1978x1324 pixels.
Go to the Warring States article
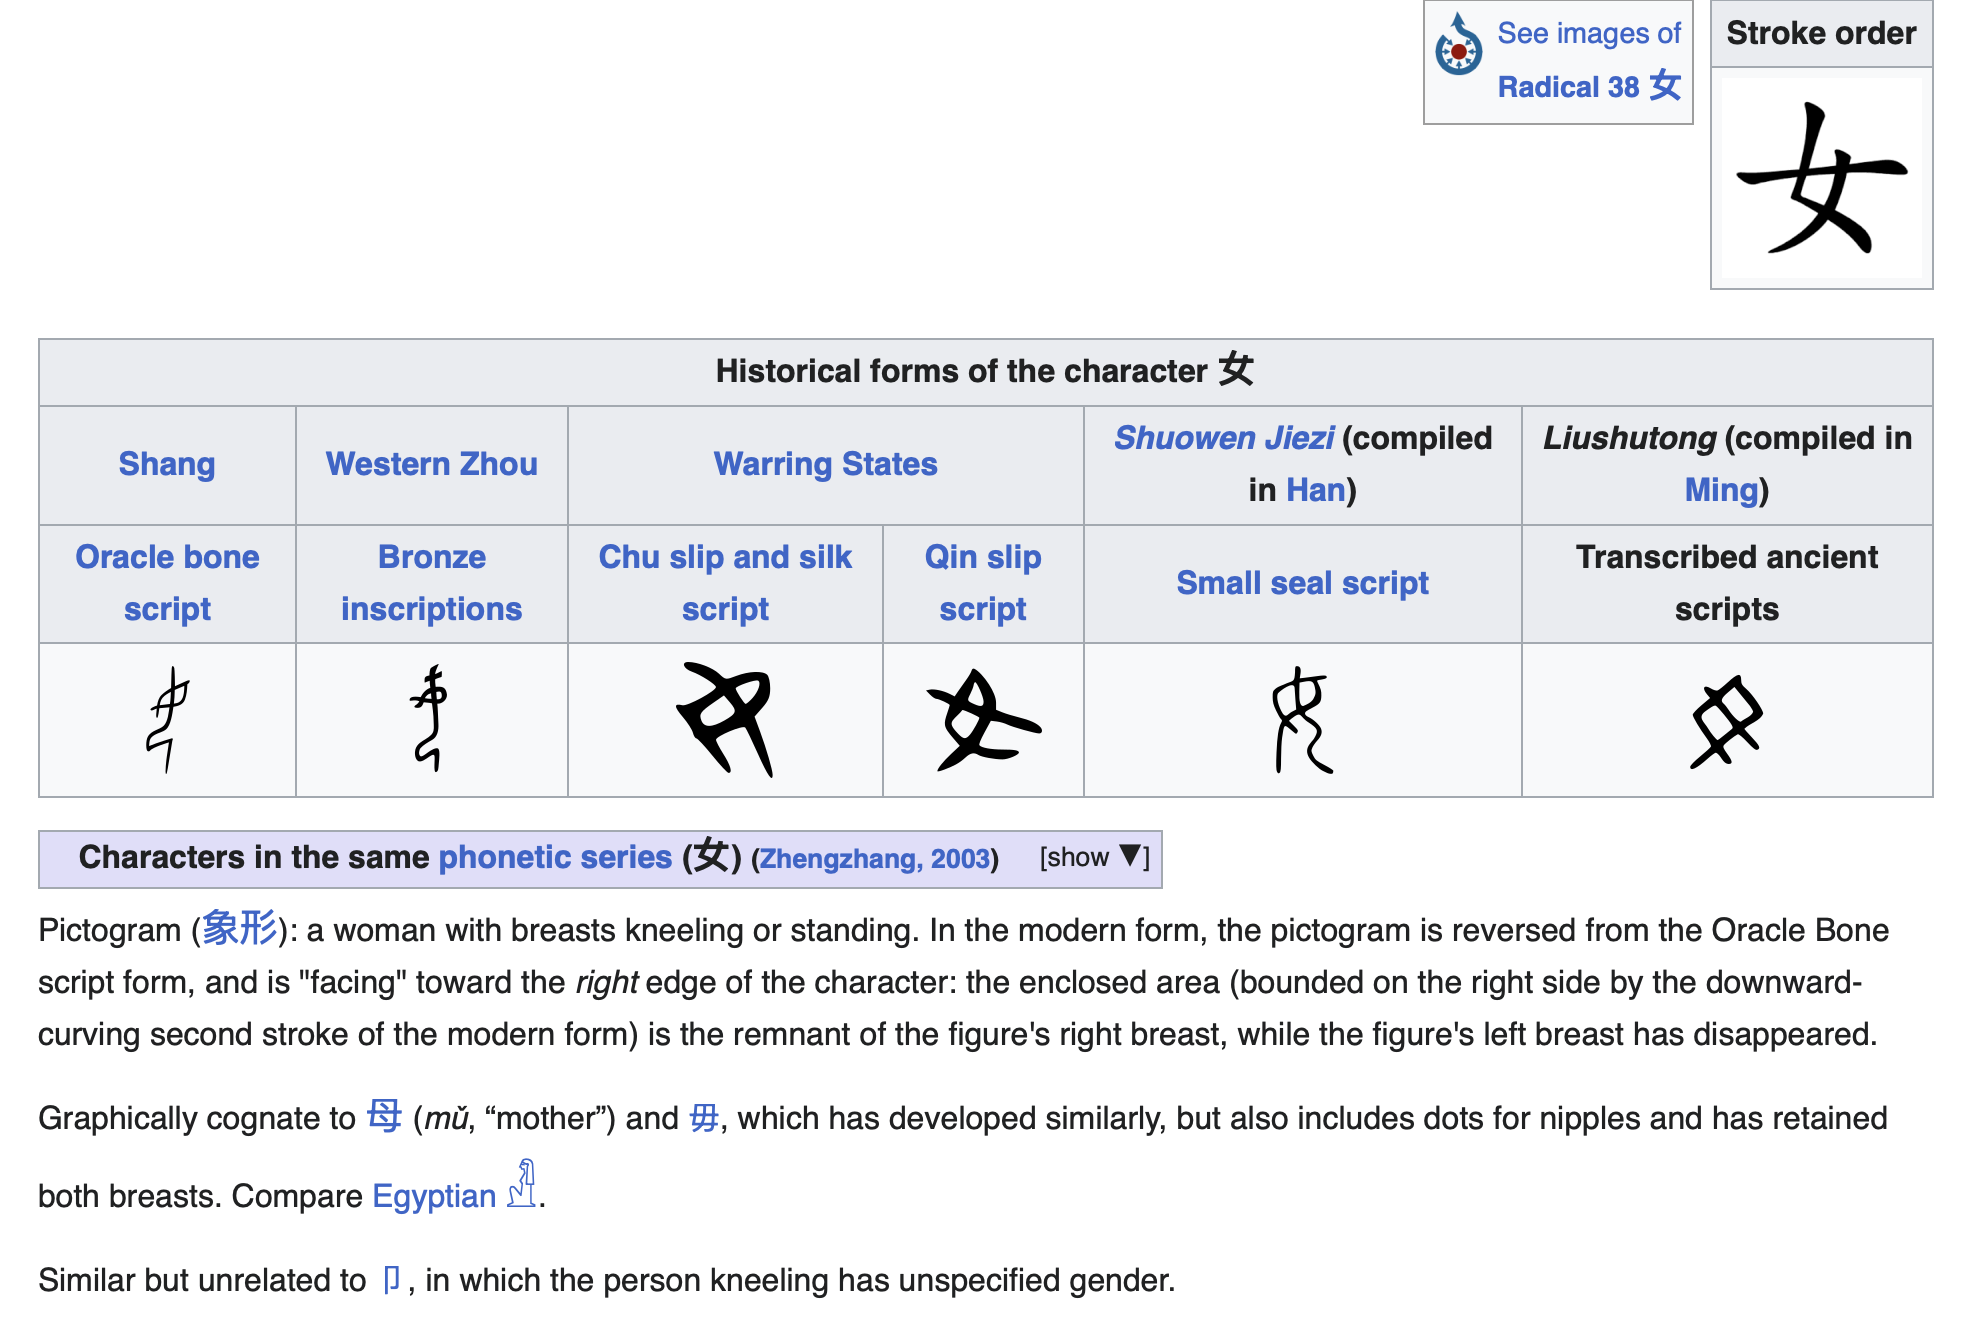(825, 464)
